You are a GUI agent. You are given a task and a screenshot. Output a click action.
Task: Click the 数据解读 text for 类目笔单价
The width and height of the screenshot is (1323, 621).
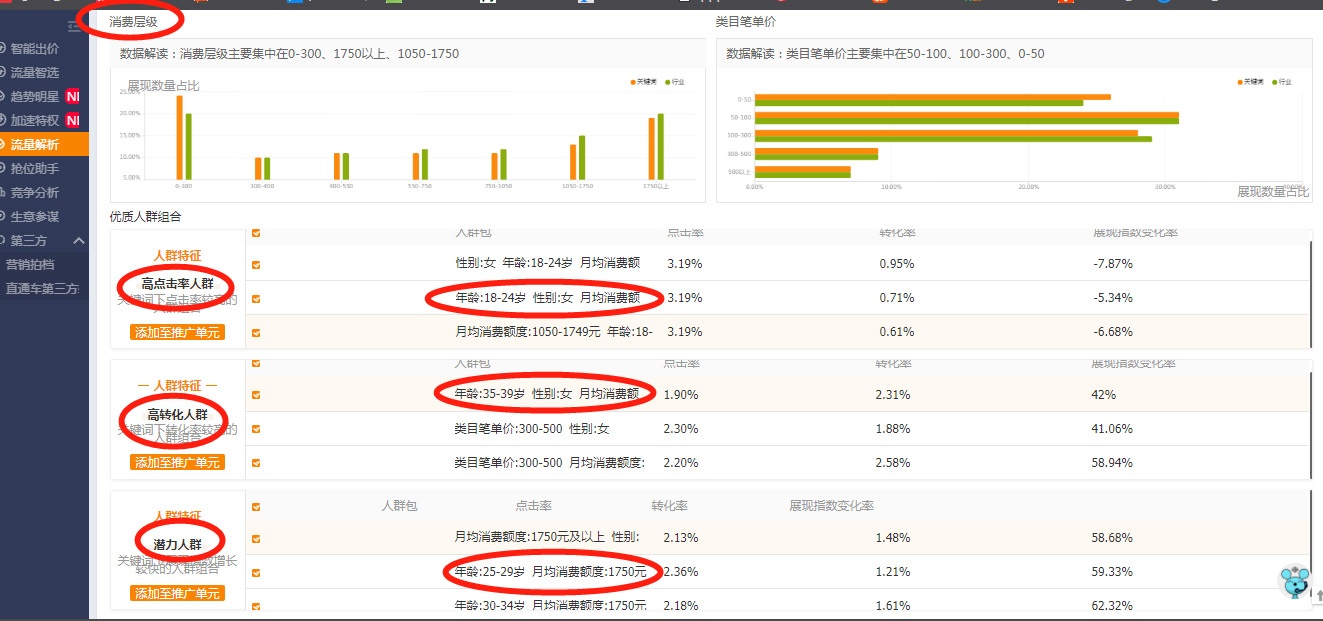[885, 54]
